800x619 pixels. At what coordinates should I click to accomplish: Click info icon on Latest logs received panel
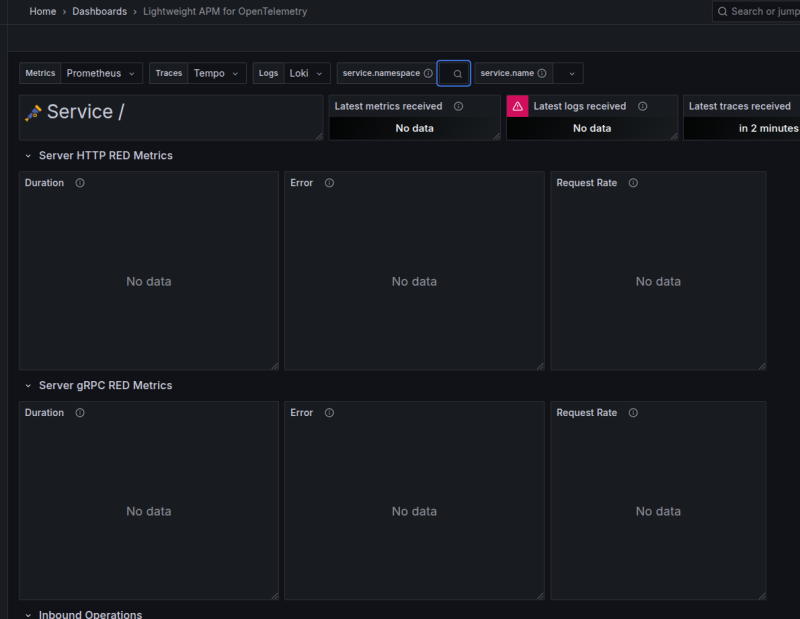point(642,106)
